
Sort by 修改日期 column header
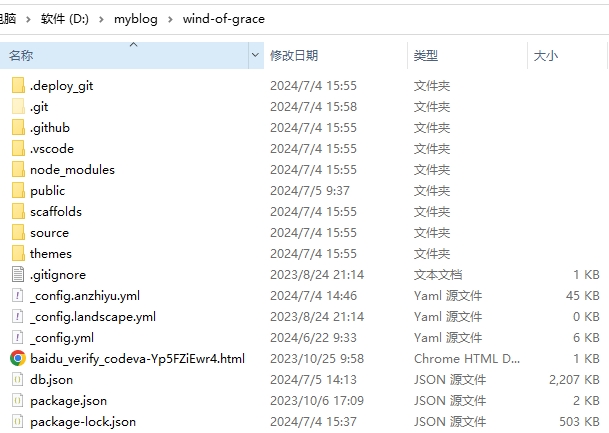(294, 56)
